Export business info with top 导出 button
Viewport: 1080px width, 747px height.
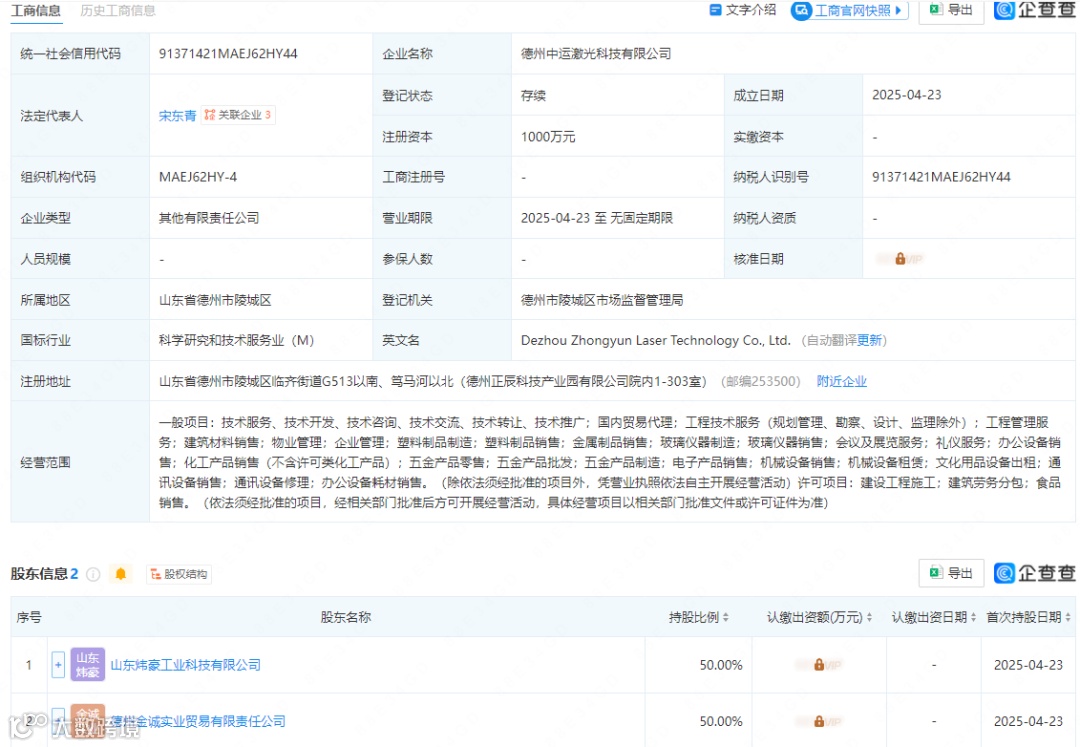951,10
